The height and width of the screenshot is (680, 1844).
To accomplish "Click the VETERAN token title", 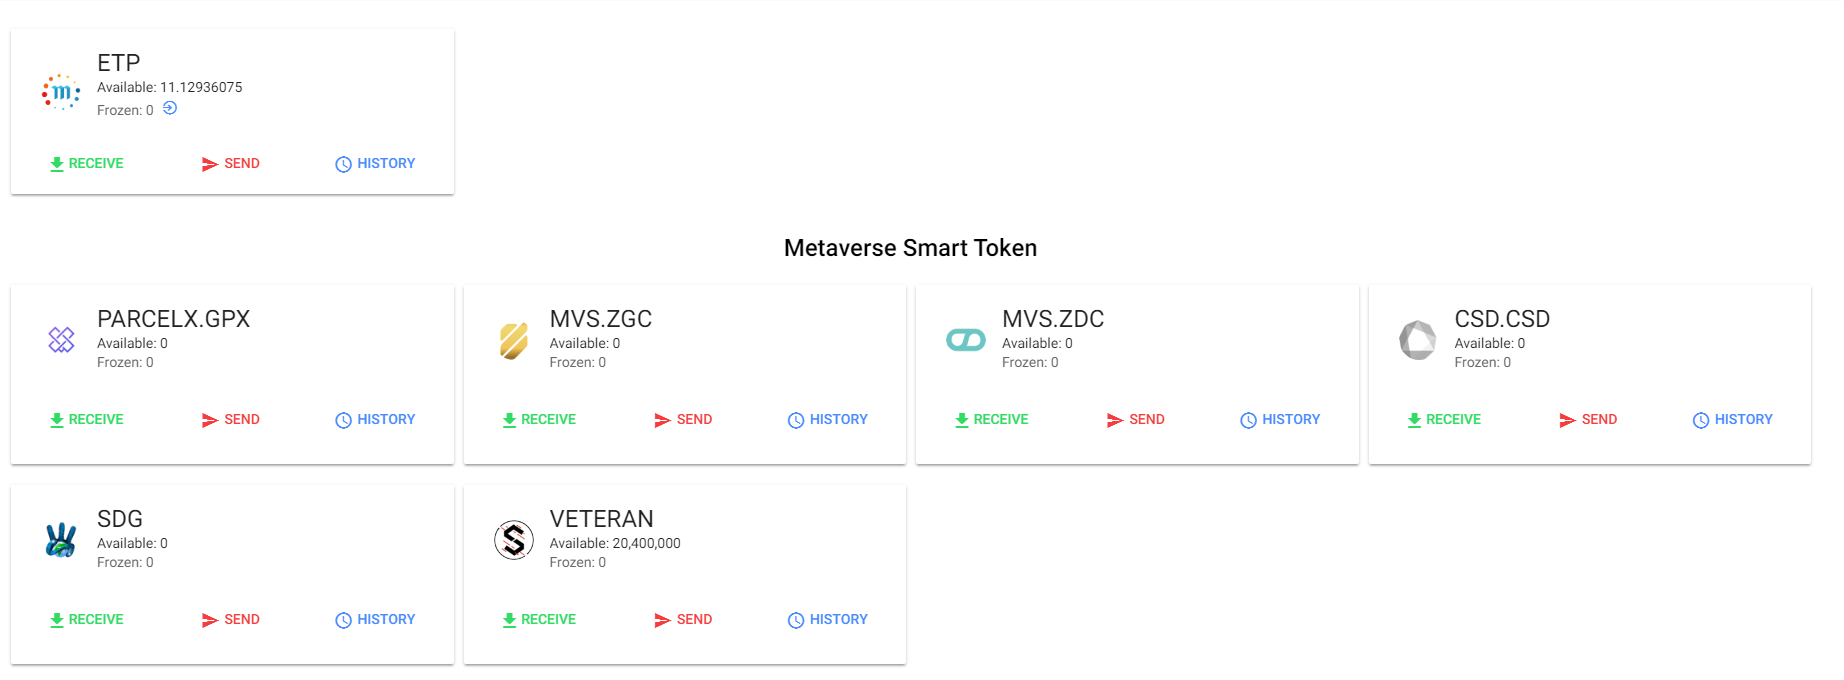I will tap(601, 519).
